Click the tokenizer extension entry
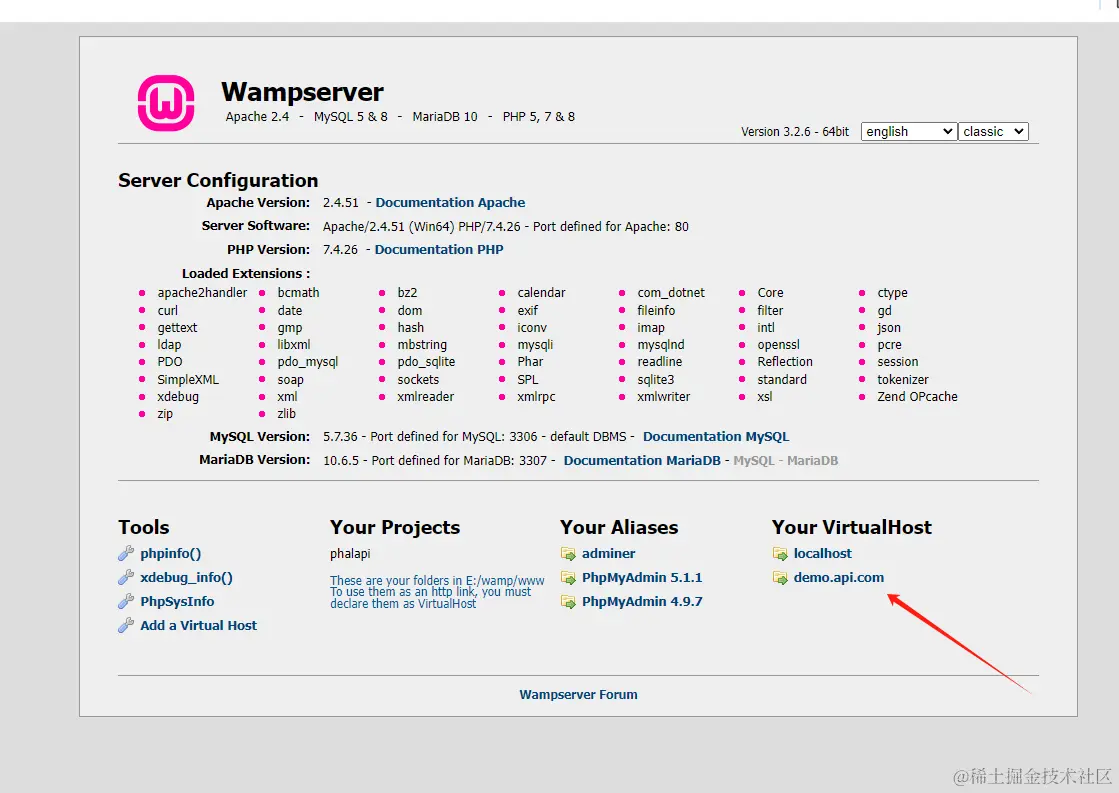1119x793 pixels. point(903,380)
